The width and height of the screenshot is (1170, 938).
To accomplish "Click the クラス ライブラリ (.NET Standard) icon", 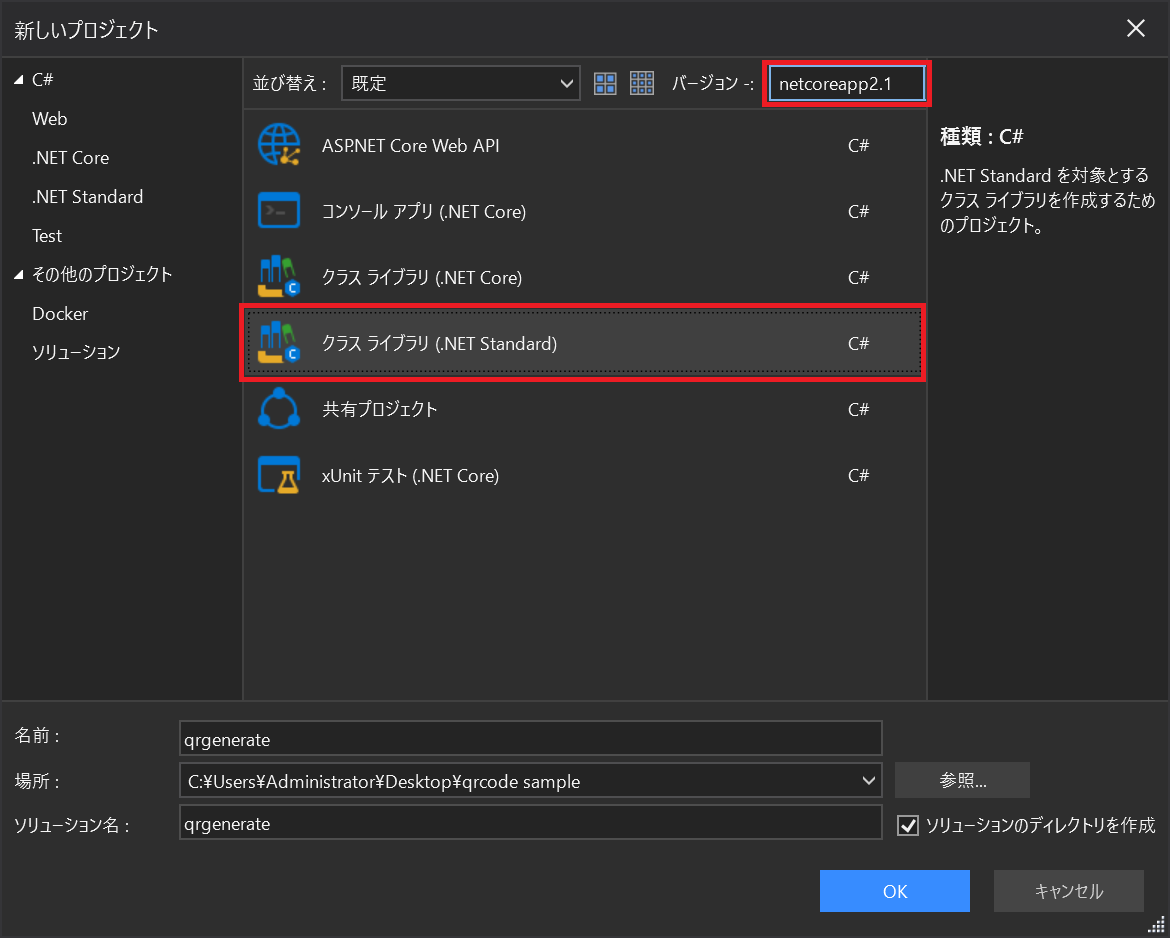I will [279, 343].
